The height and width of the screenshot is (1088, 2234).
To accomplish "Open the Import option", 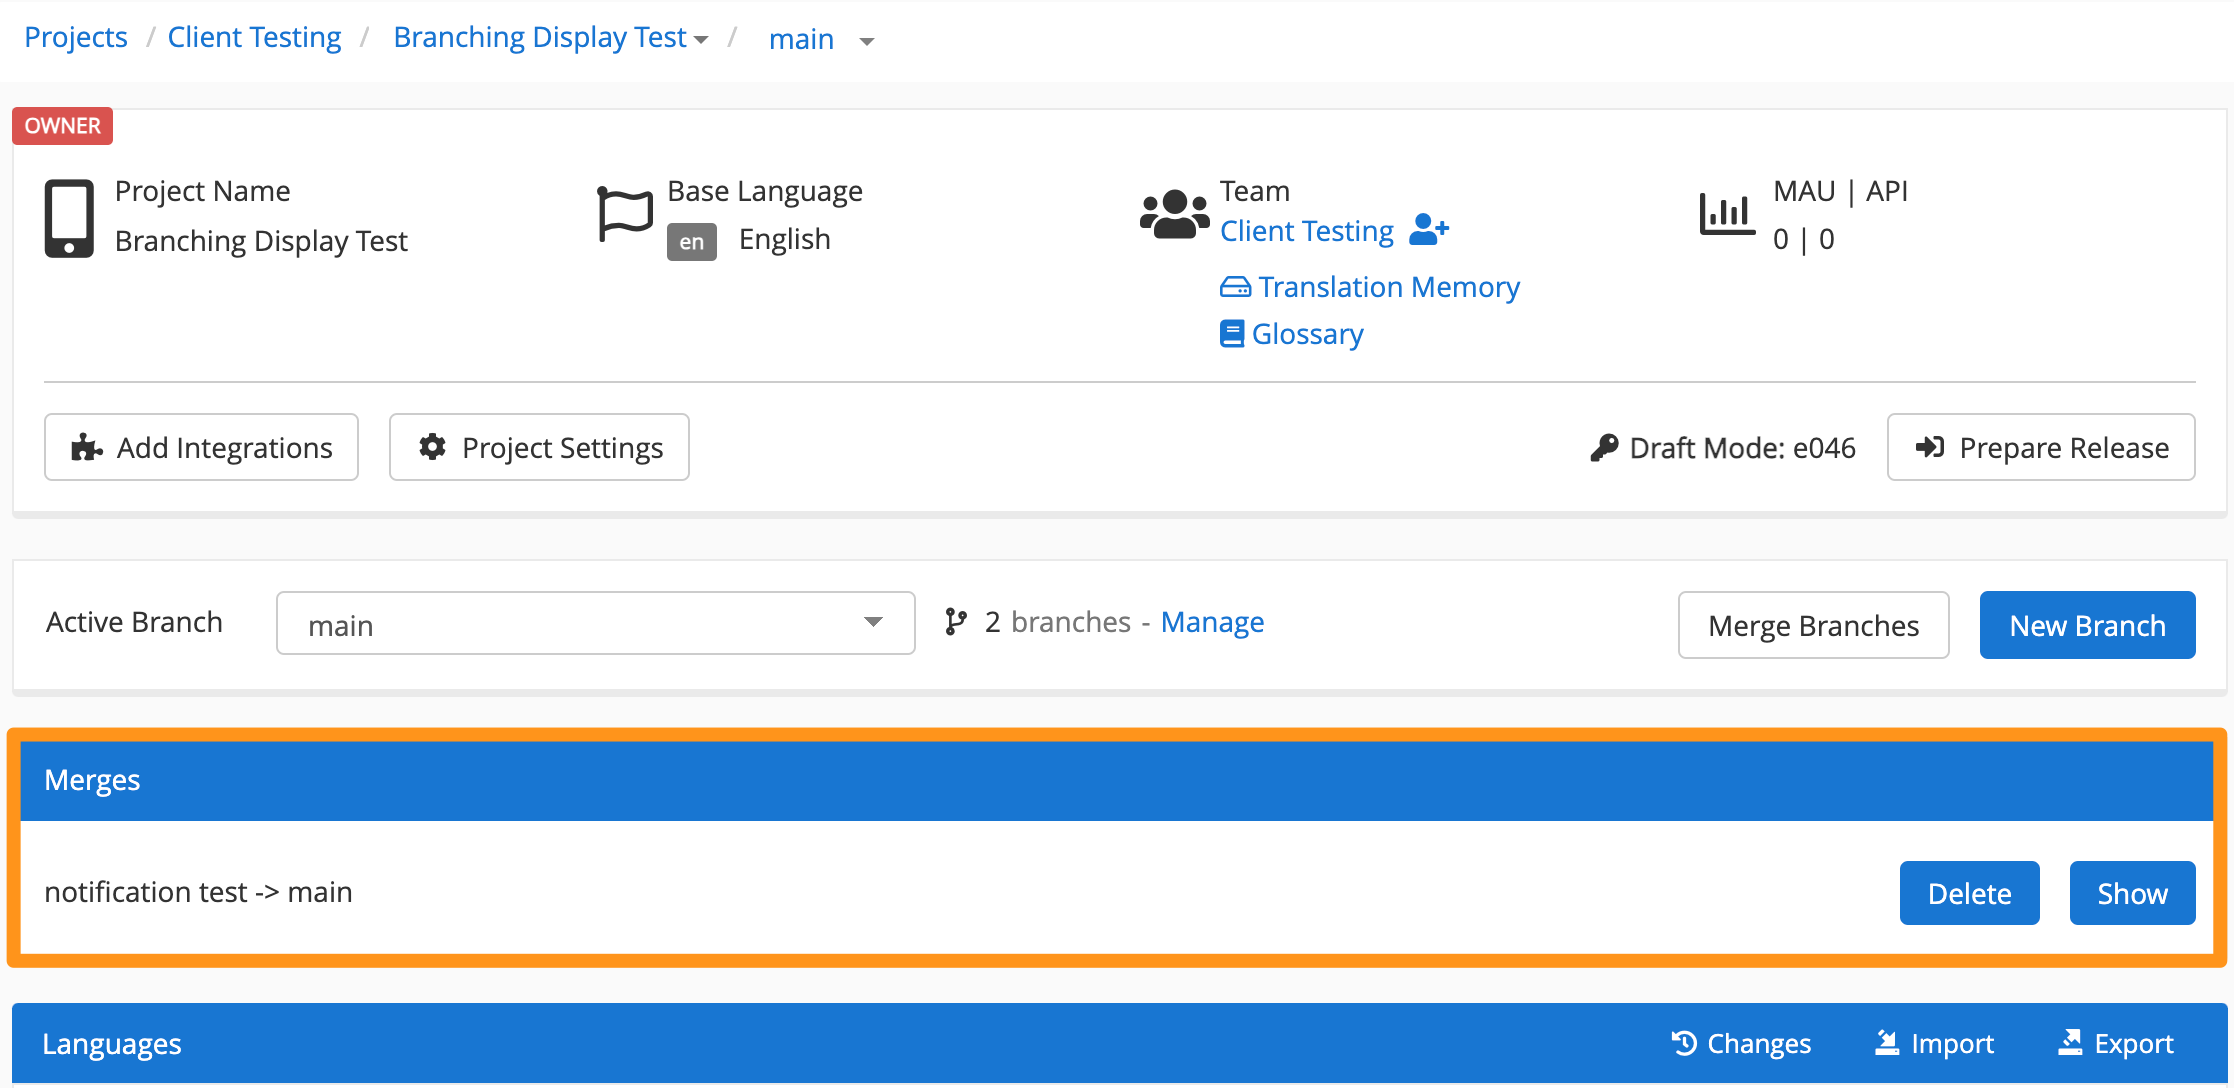I will [x=1934, y=1044].
